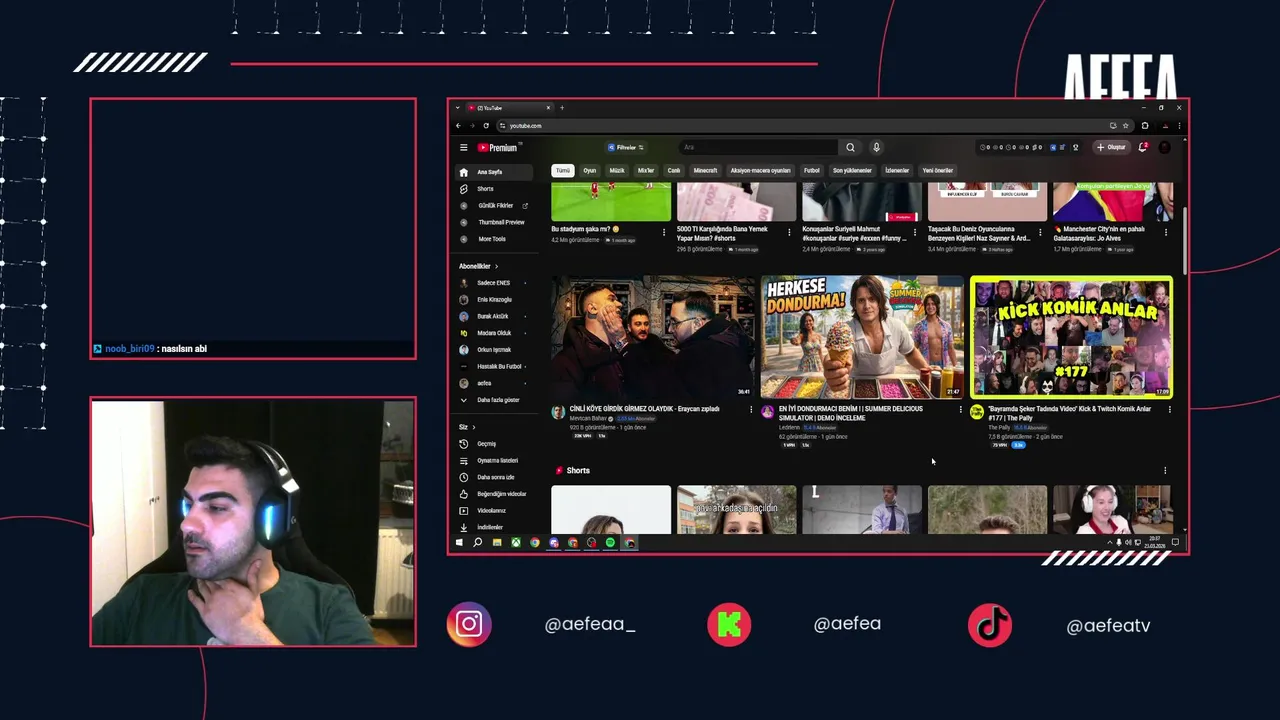This screenshot has height=720, width=1280.
Task: Start voice search with microphone icon
Action: [x=876, y=148]
